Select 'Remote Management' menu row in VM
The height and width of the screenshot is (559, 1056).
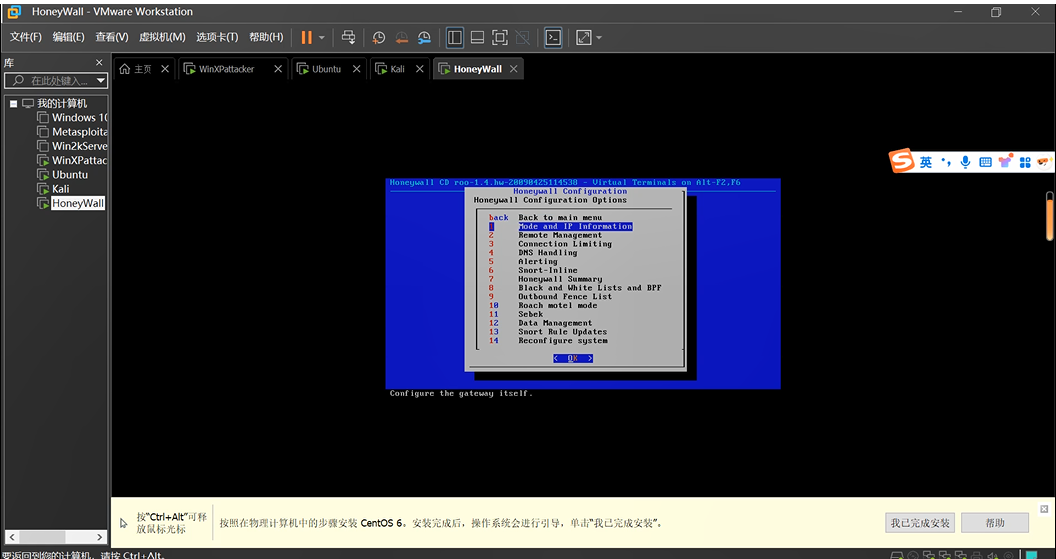click(x=560, y=235)
